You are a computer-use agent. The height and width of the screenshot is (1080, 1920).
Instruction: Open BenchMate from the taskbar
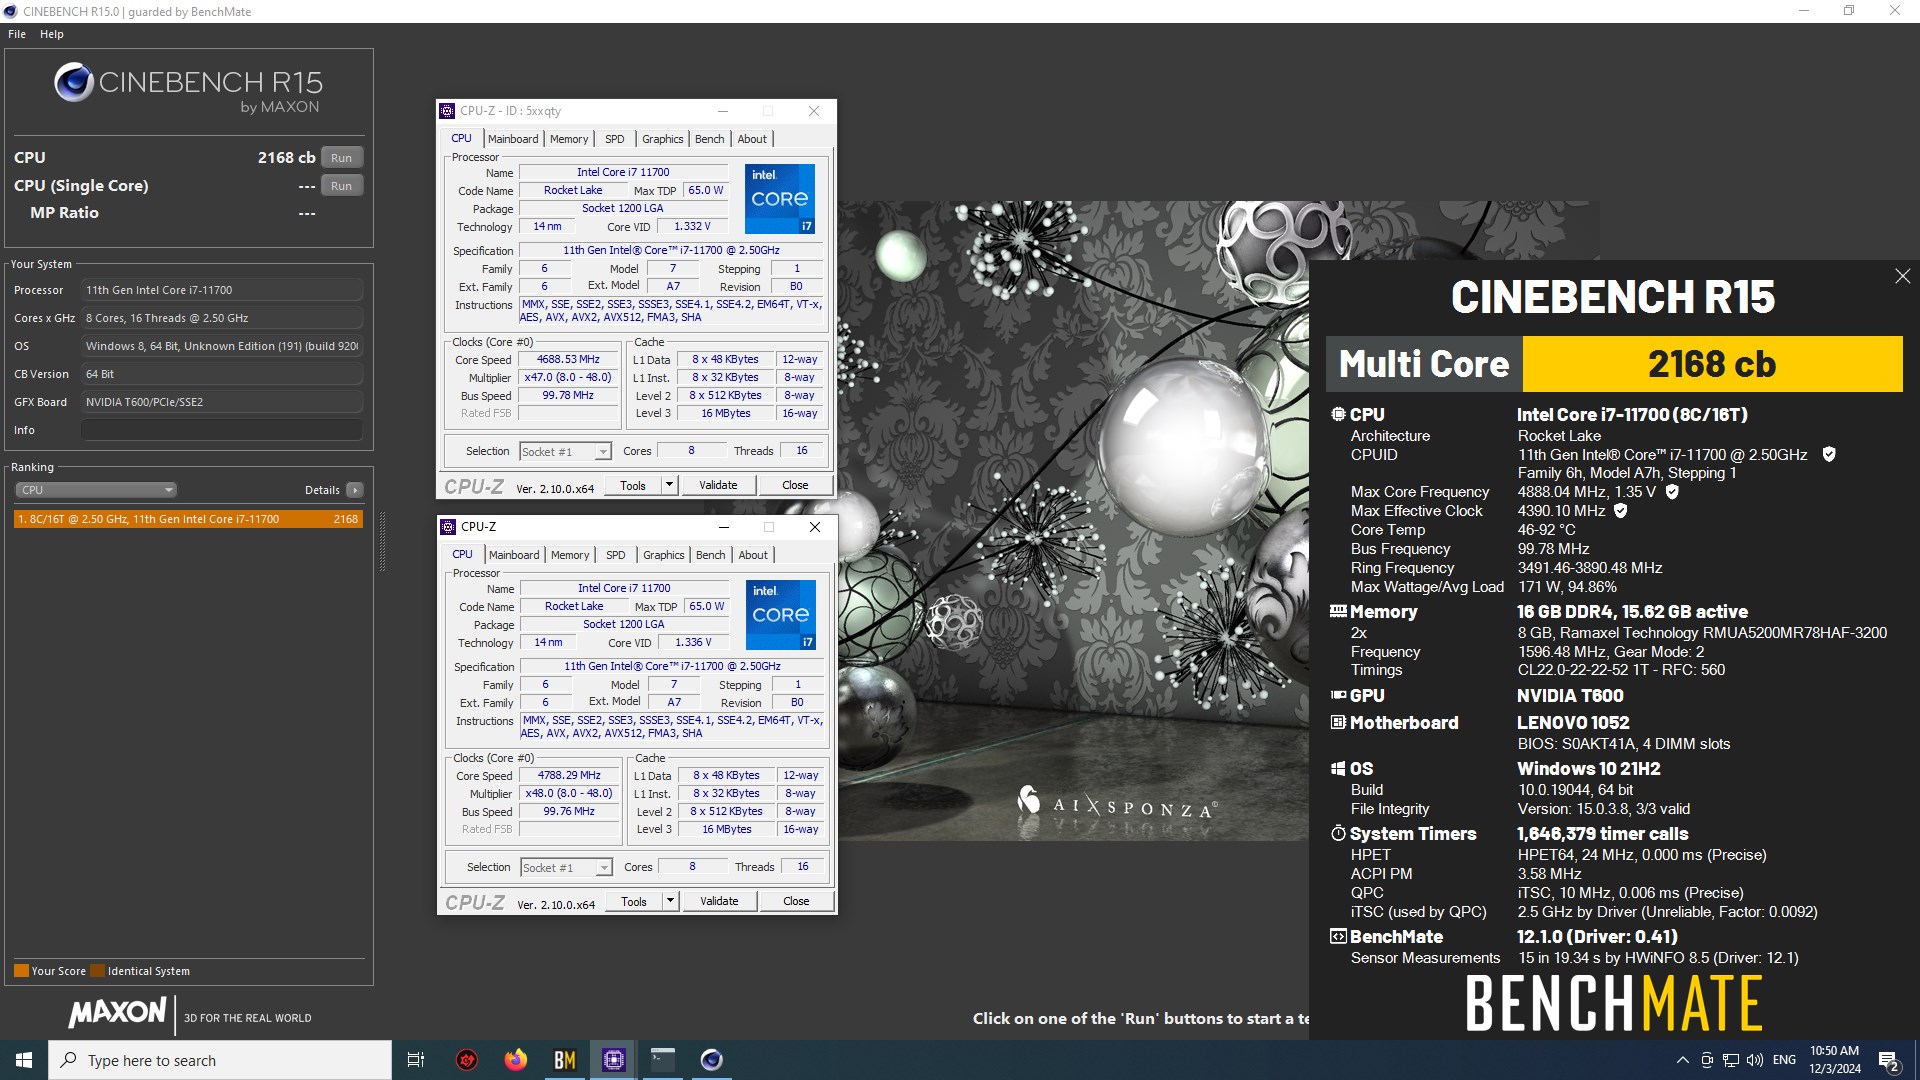[x=565, y=1060]
